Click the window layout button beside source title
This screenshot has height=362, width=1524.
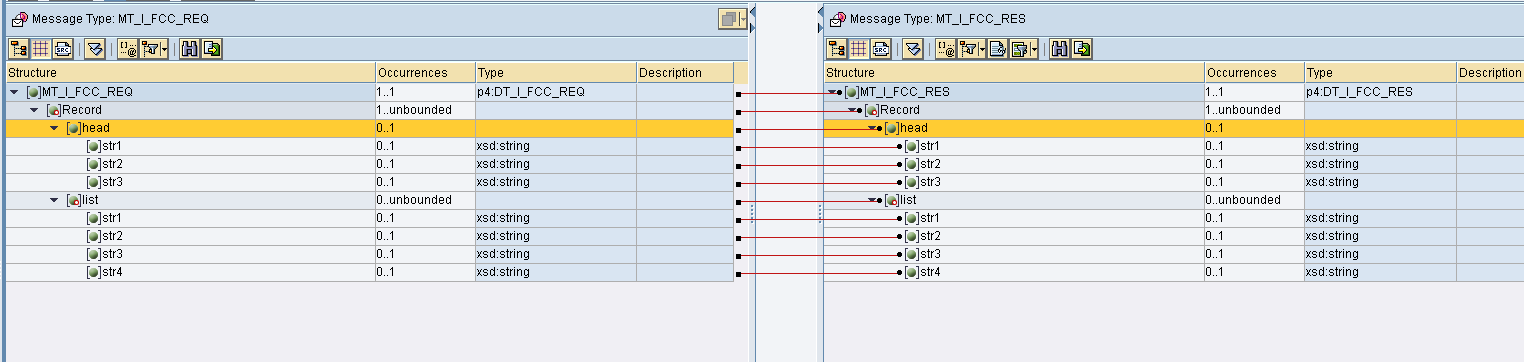tap(732, 19)
